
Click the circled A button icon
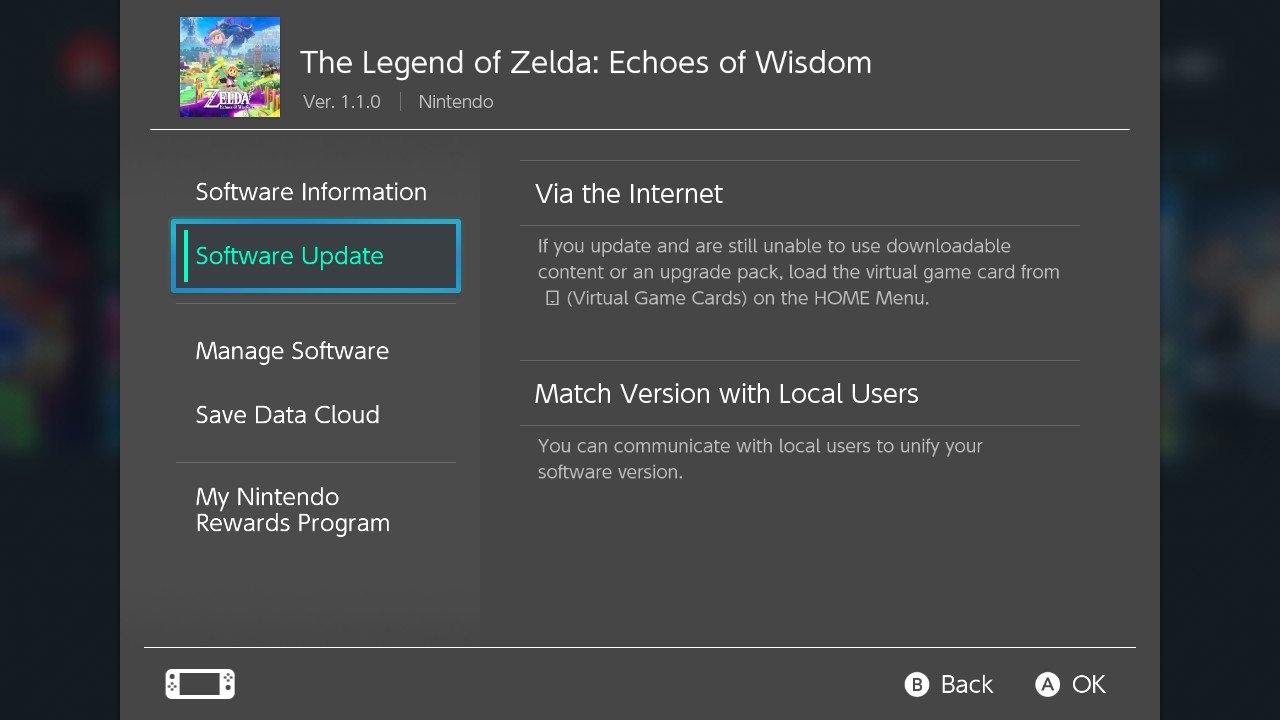click(1047, 684)
